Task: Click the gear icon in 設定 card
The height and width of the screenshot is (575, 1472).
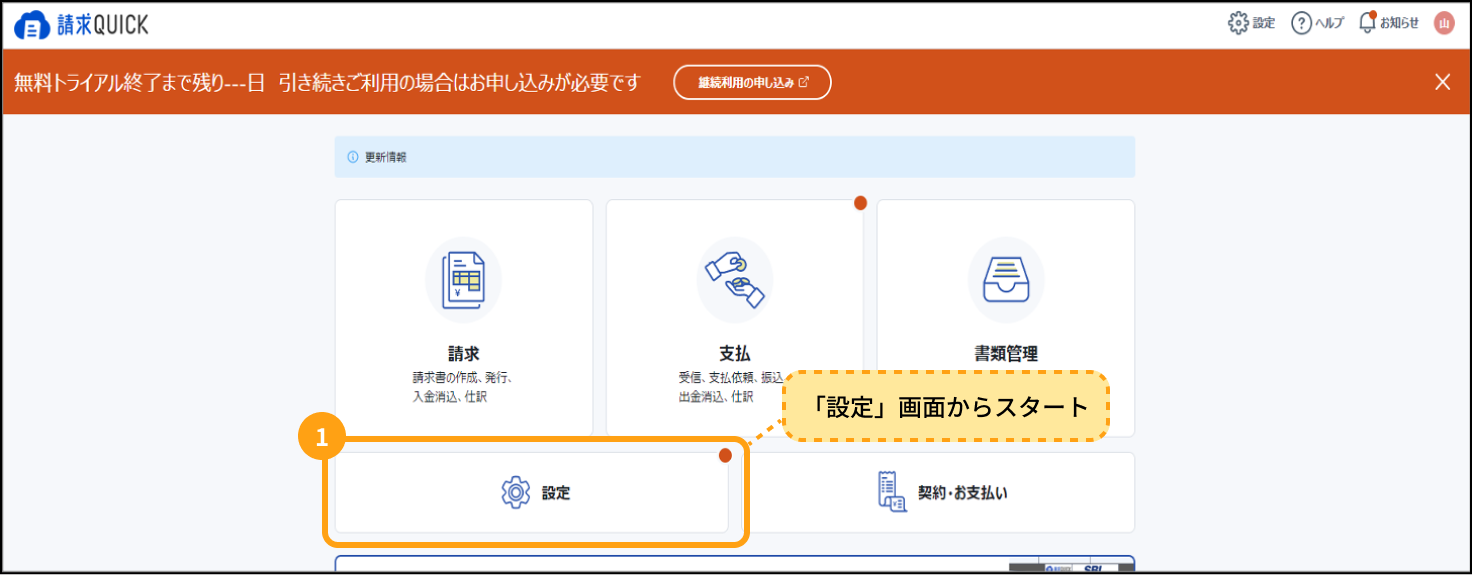Action: click(515, 493)
